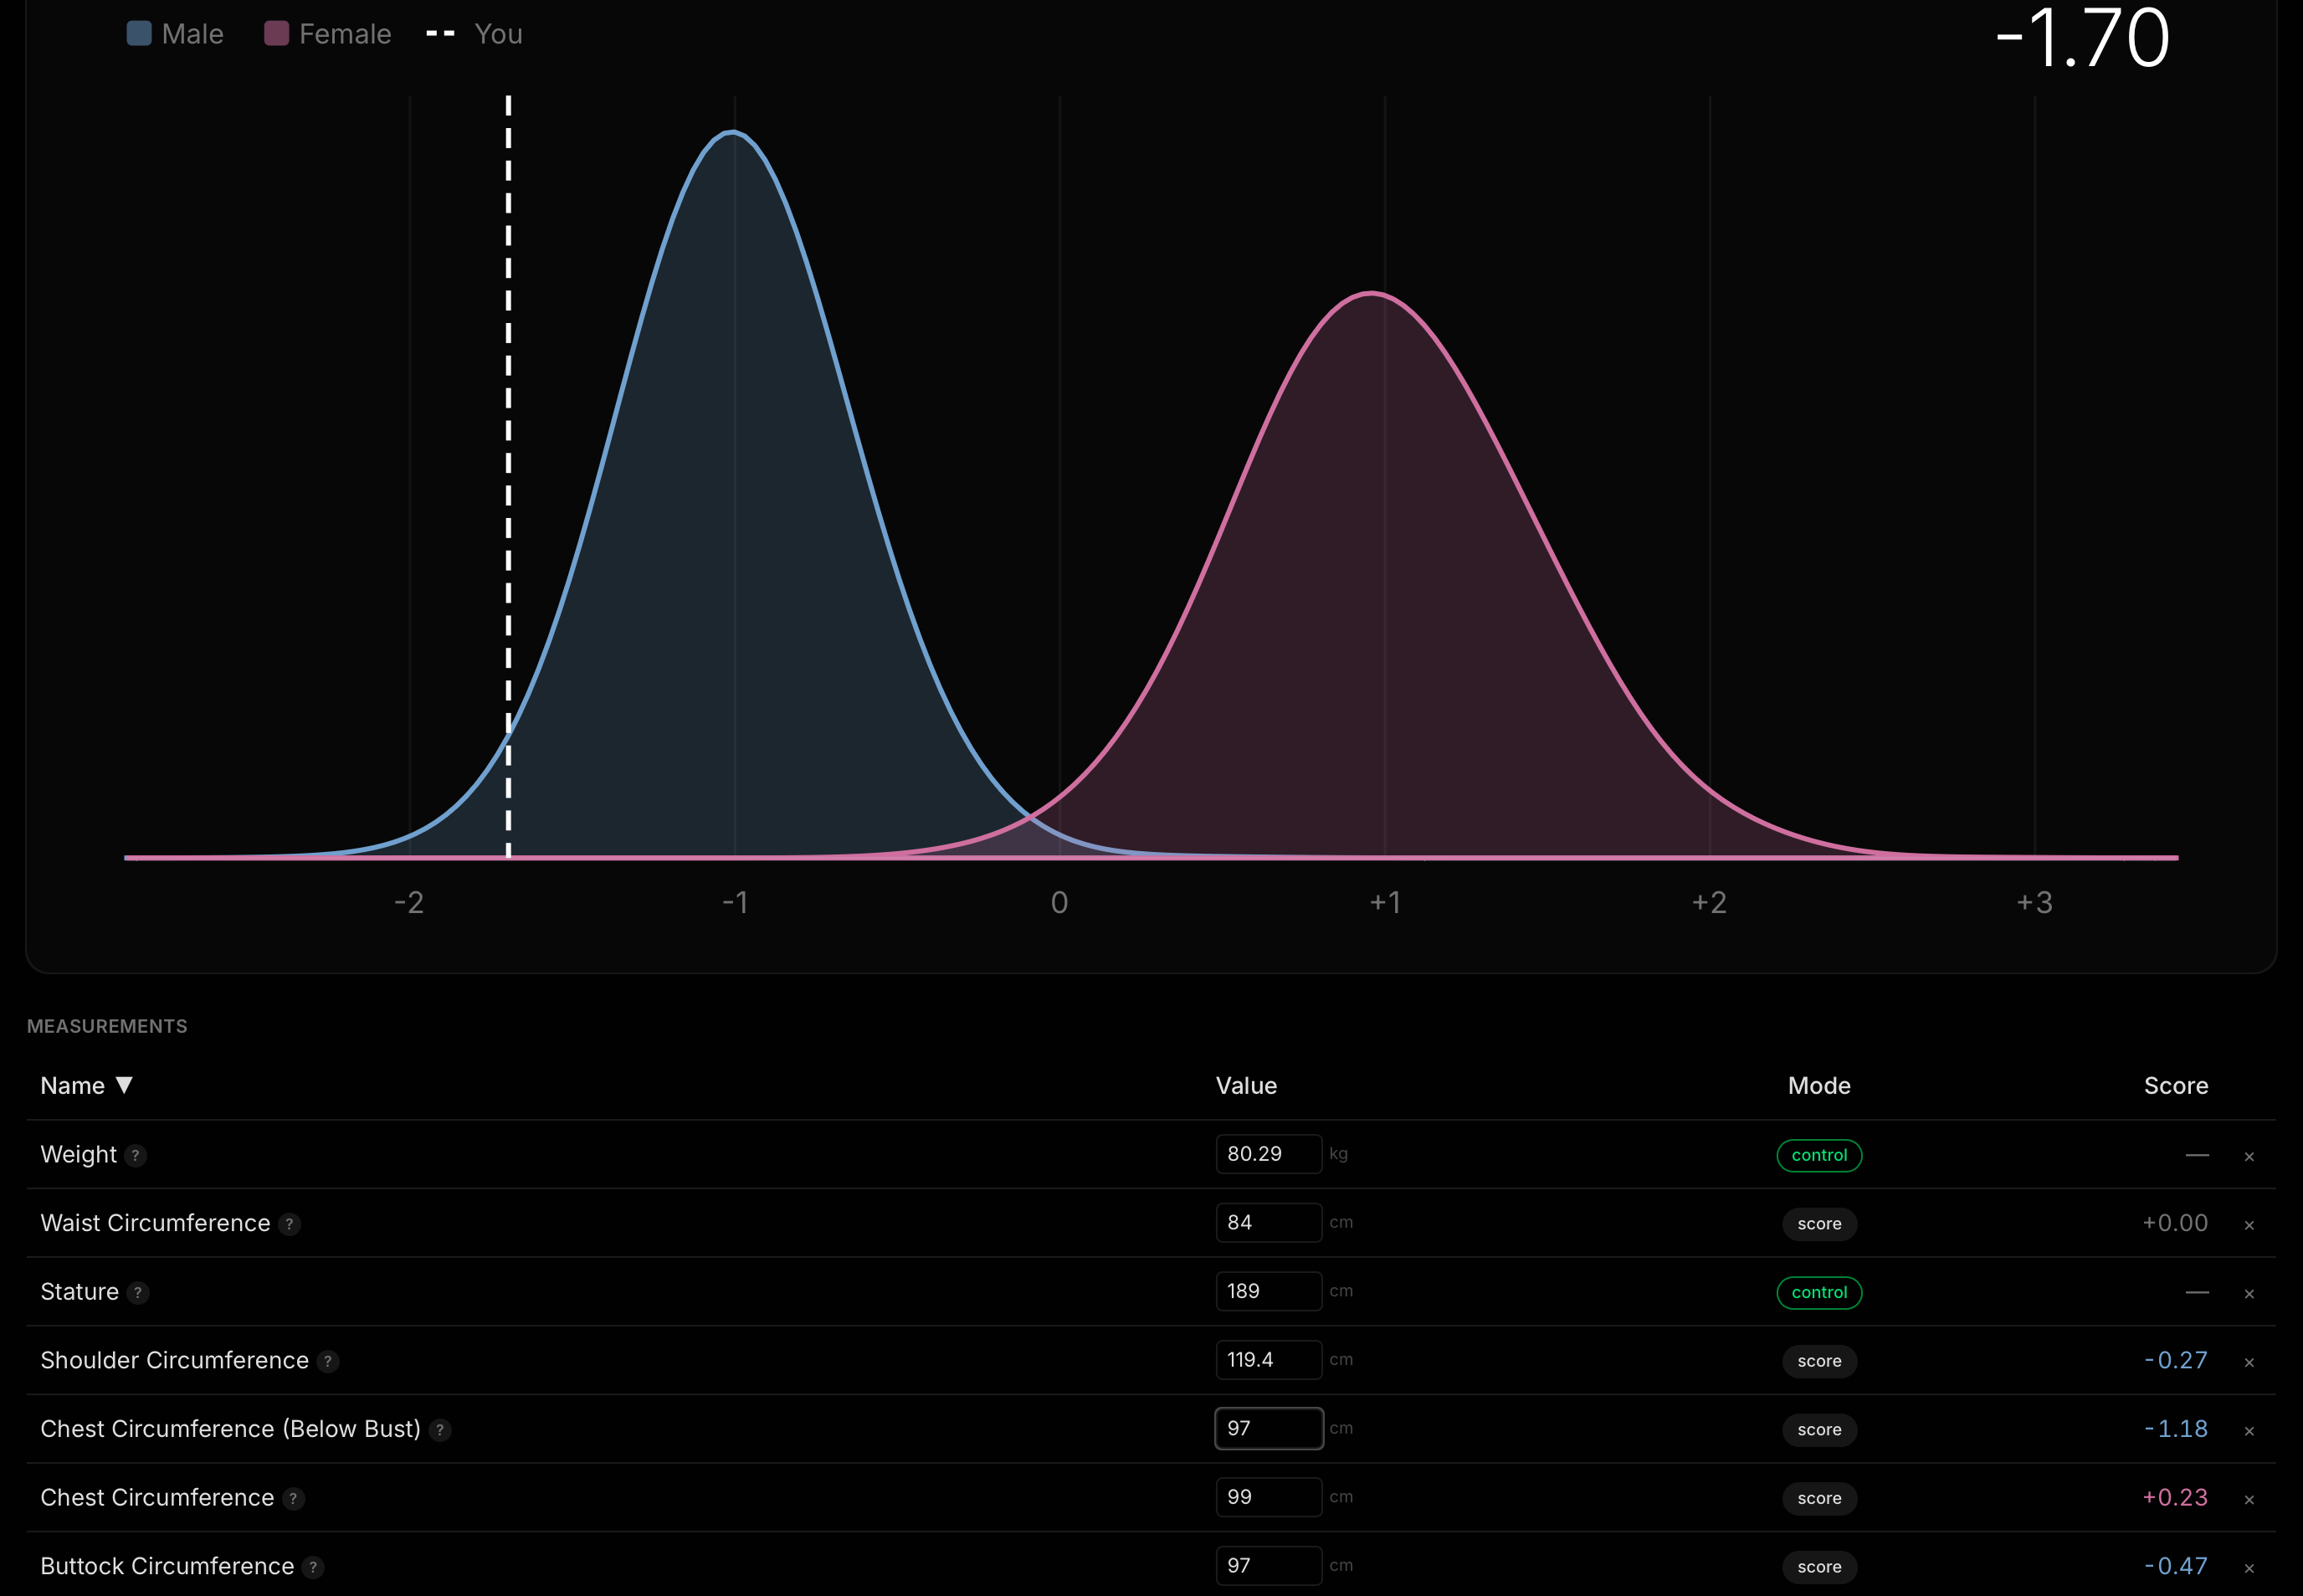Show help for Shoulder Circumference
Image resolution: width=2303 pixels, height=1596 pixels.
click(328, 1361)
